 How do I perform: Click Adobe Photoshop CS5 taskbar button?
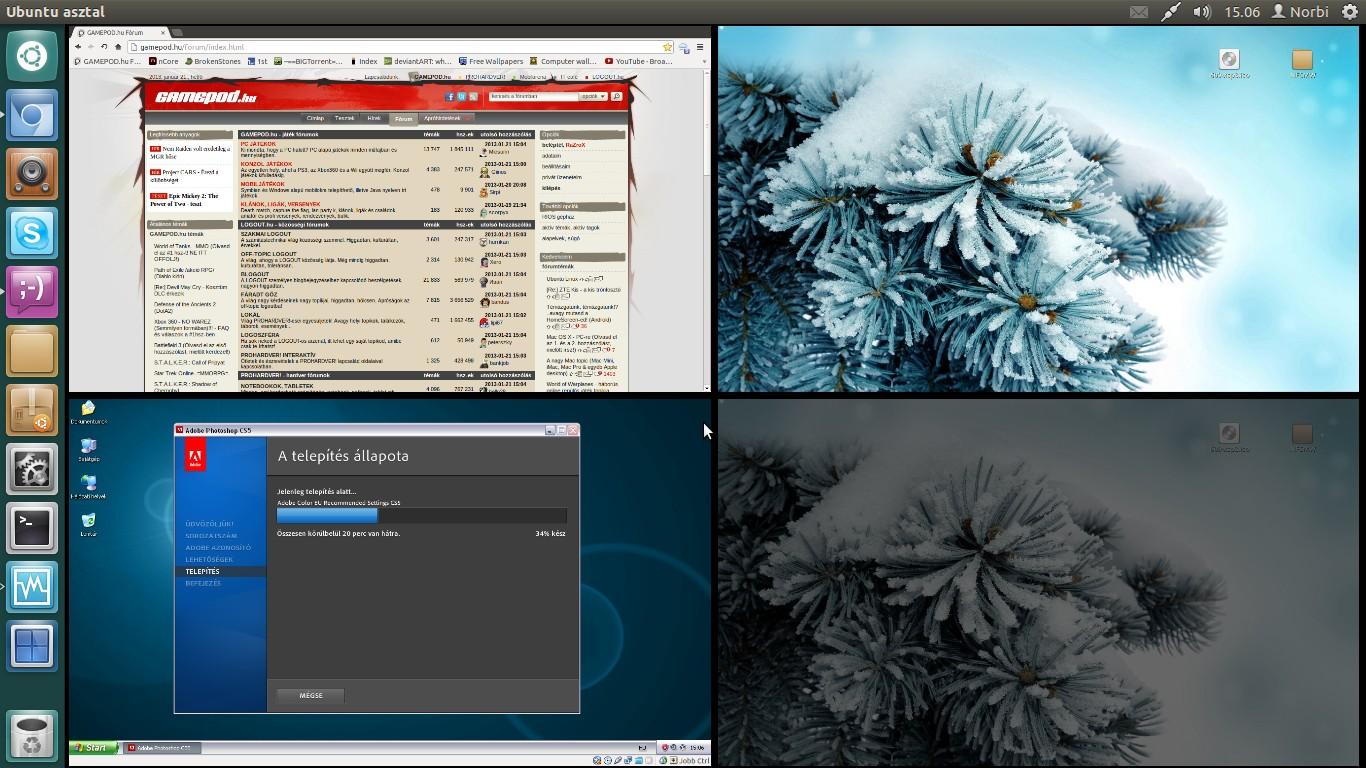(x=162, y=747)
